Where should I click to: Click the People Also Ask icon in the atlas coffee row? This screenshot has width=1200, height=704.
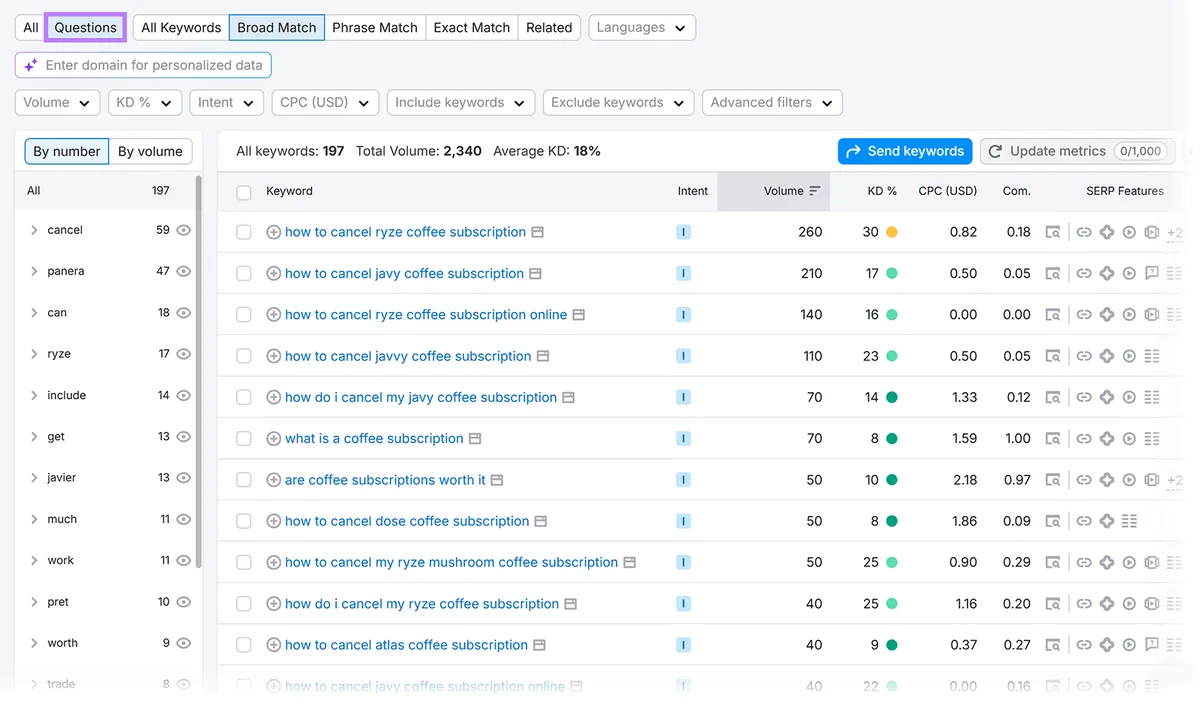(x=1152, y=645)
